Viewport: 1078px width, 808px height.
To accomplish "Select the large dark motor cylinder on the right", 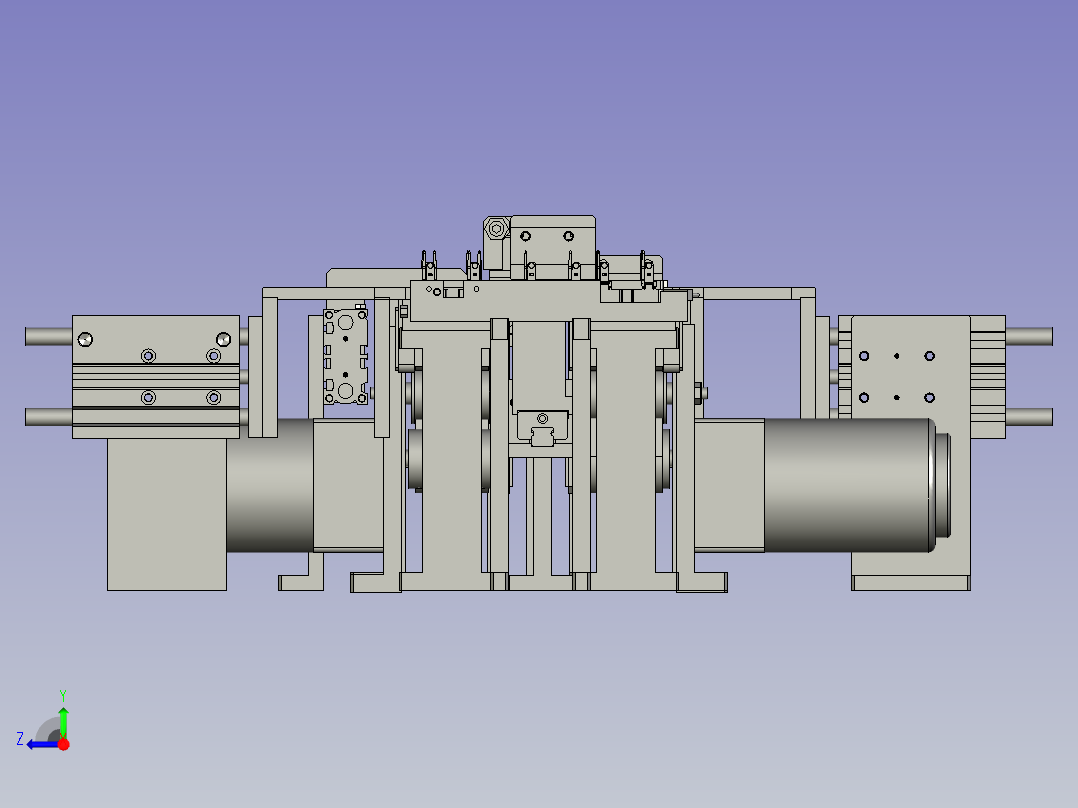I will click(x=849, y=485).
